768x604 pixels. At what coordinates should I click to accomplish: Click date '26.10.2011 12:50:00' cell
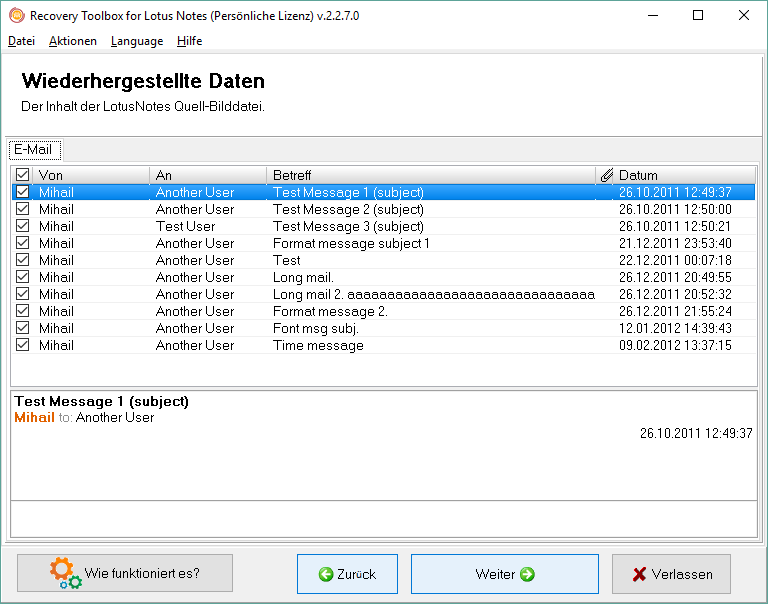[675, 209]
